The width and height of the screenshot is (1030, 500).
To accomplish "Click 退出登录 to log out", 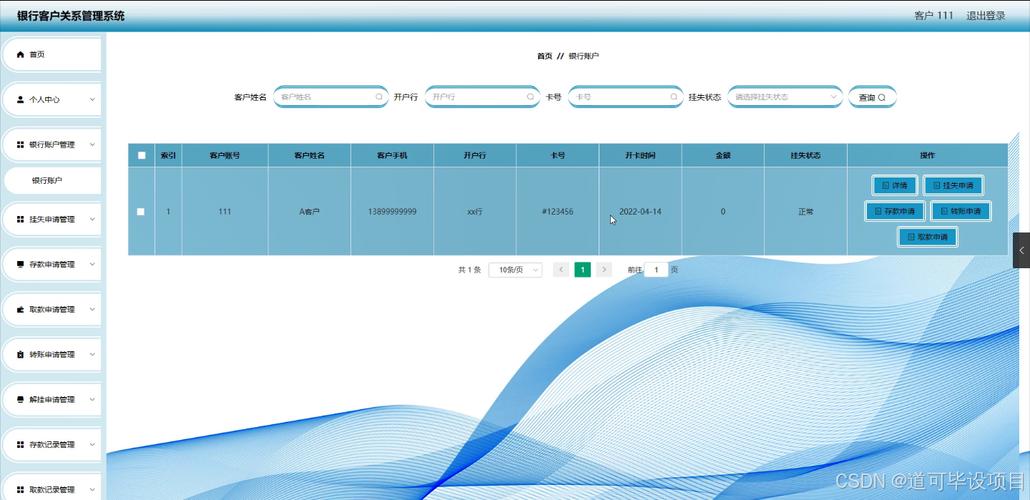I will (985, 16).
